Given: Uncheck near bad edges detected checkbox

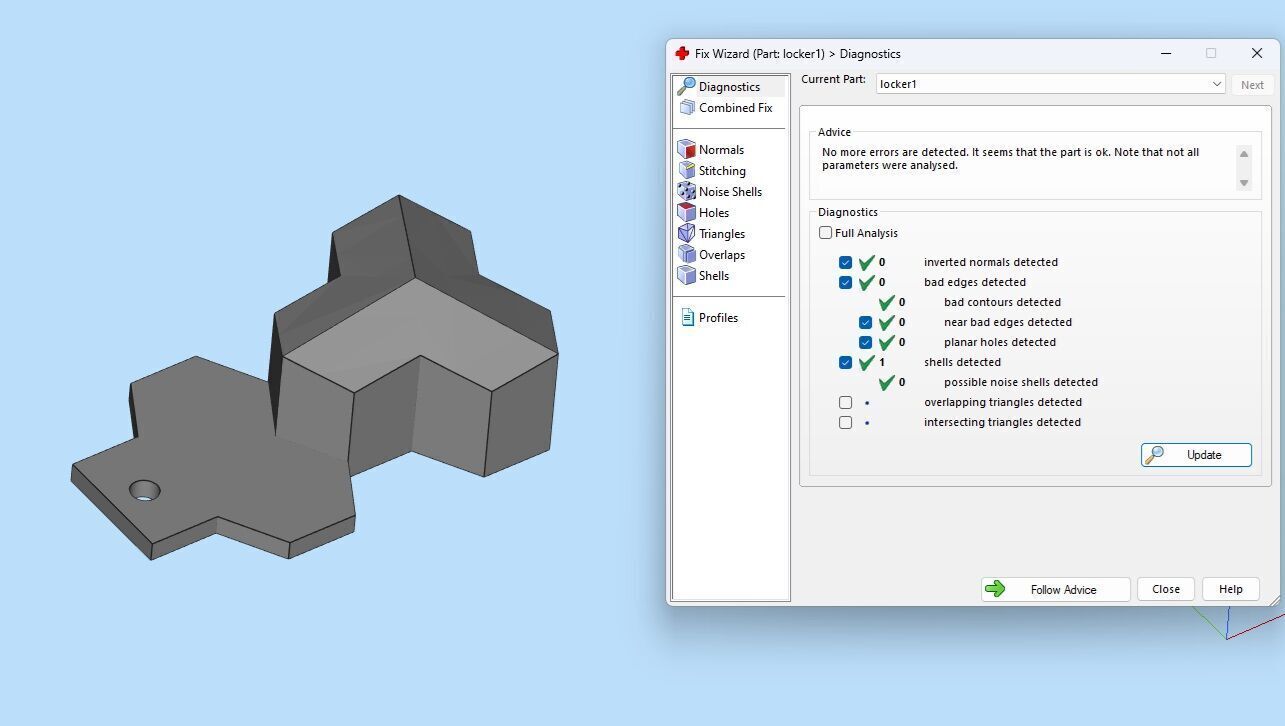Looking at the screenshot, I should click(x=865, y=322).
